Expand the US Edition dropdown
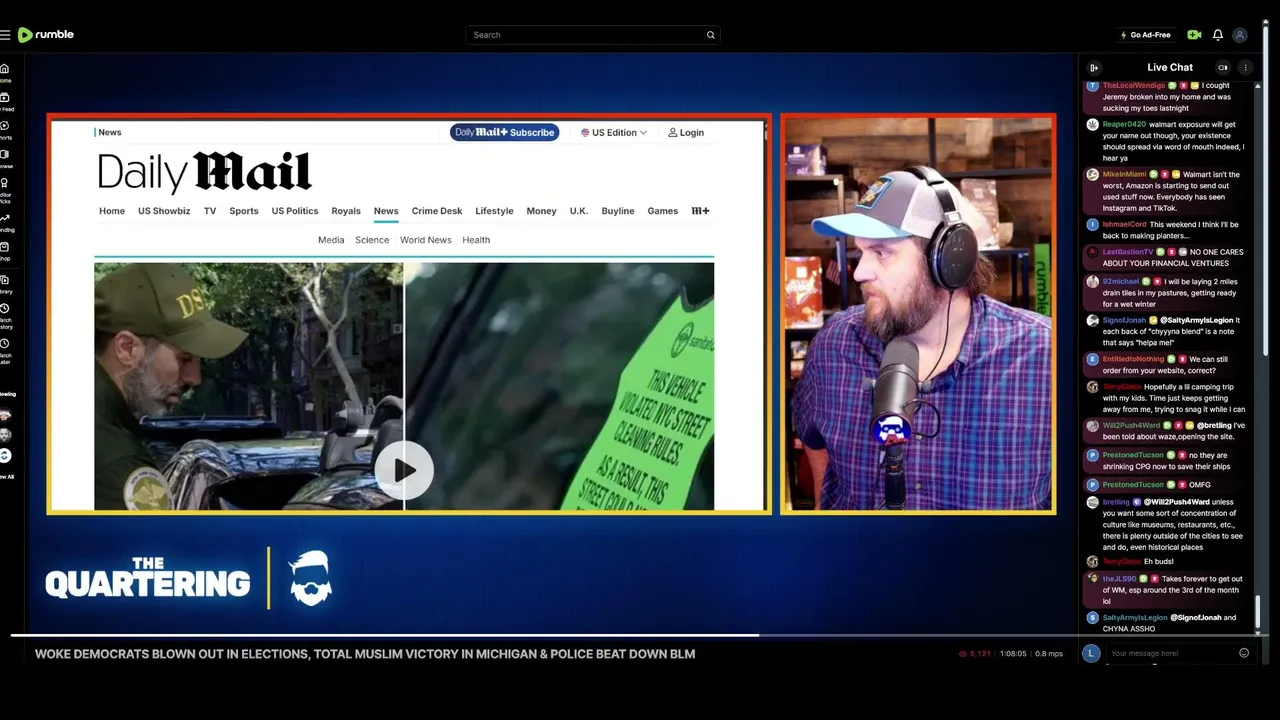Image resolution: width=1280 pixels, height=720 pixels. tap(614, 132)
